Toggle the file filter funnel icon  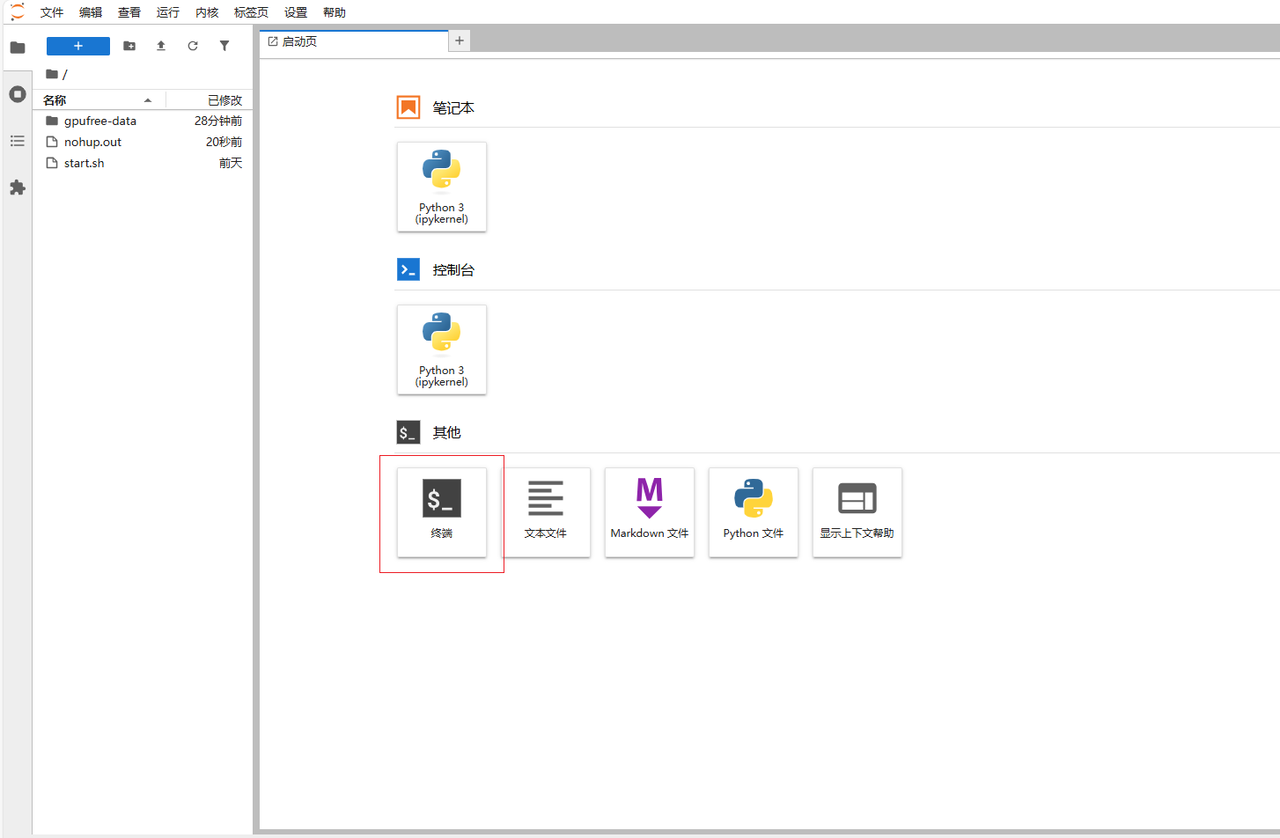coord(224,46)
